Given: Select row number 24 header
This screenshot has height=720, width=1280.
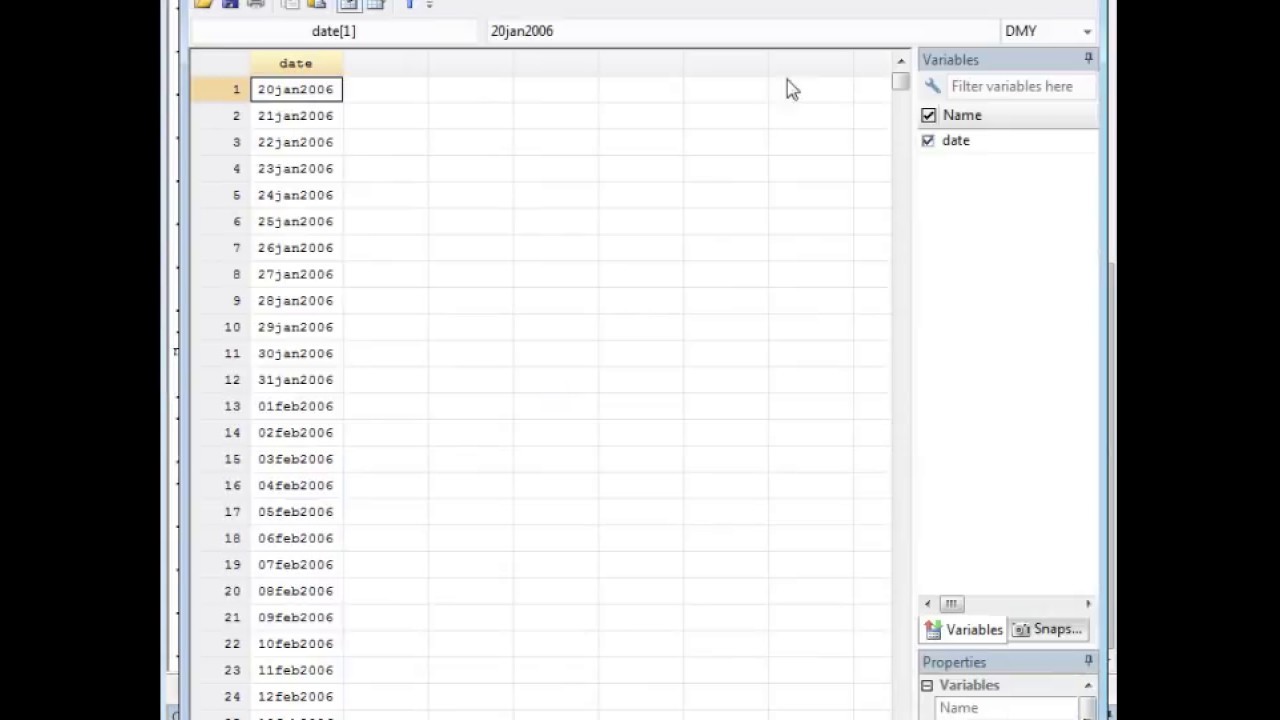Looking at the screenshot, I should (220, 697).
